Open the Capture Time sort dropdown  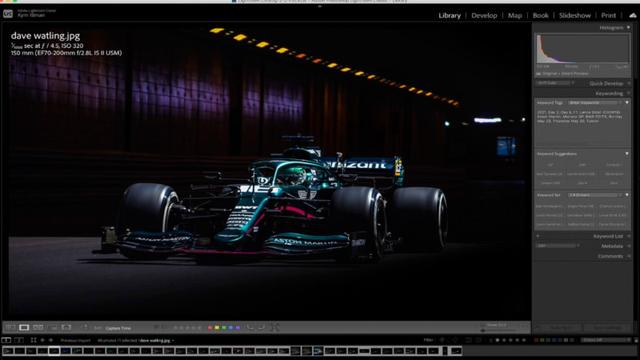[x=118, y=328]
